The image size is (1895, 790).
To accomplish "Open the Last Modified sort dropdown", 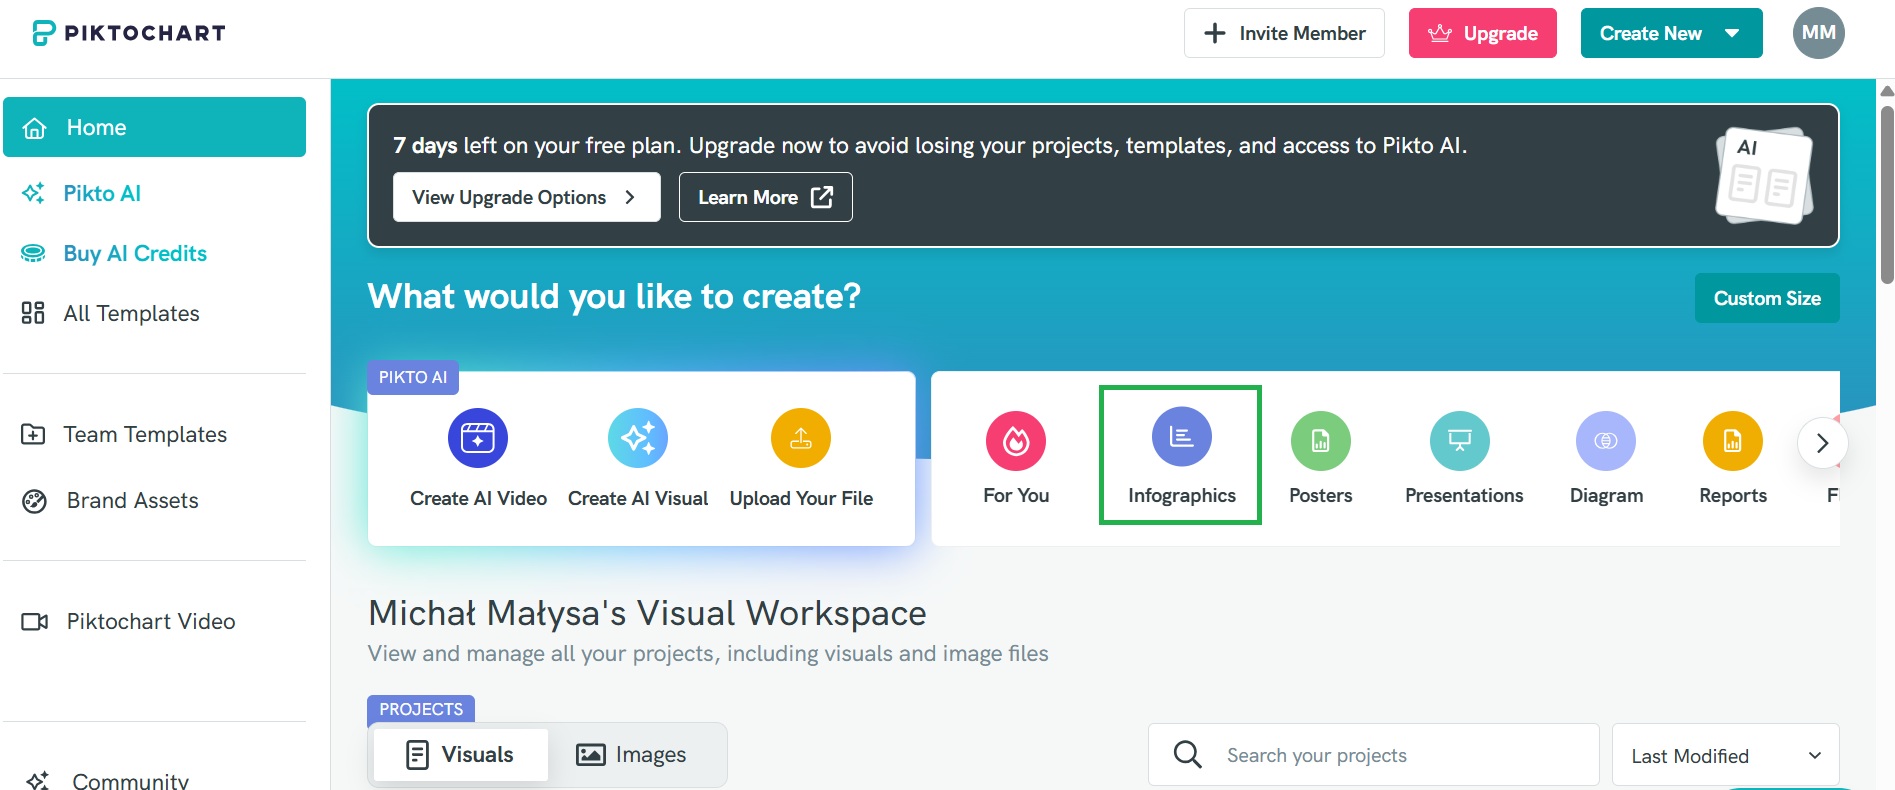I will coord(1725,756).
